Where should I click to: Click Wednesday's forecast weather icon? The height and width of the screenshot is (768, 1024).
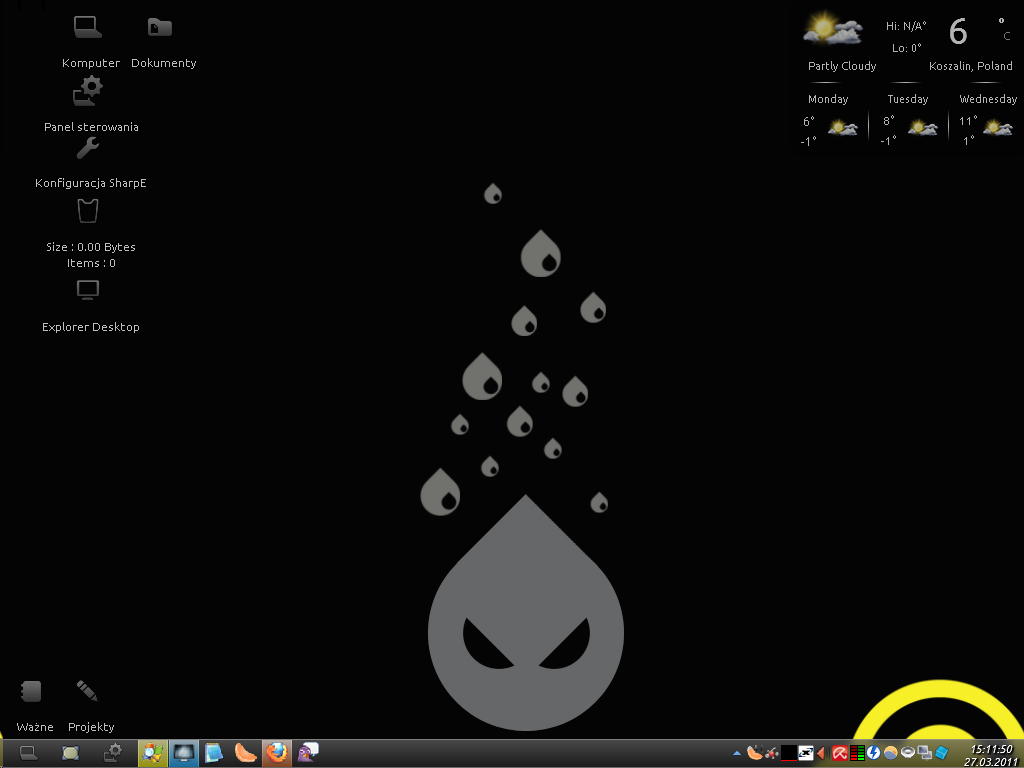pyautogui.click(x=998, y=127)
